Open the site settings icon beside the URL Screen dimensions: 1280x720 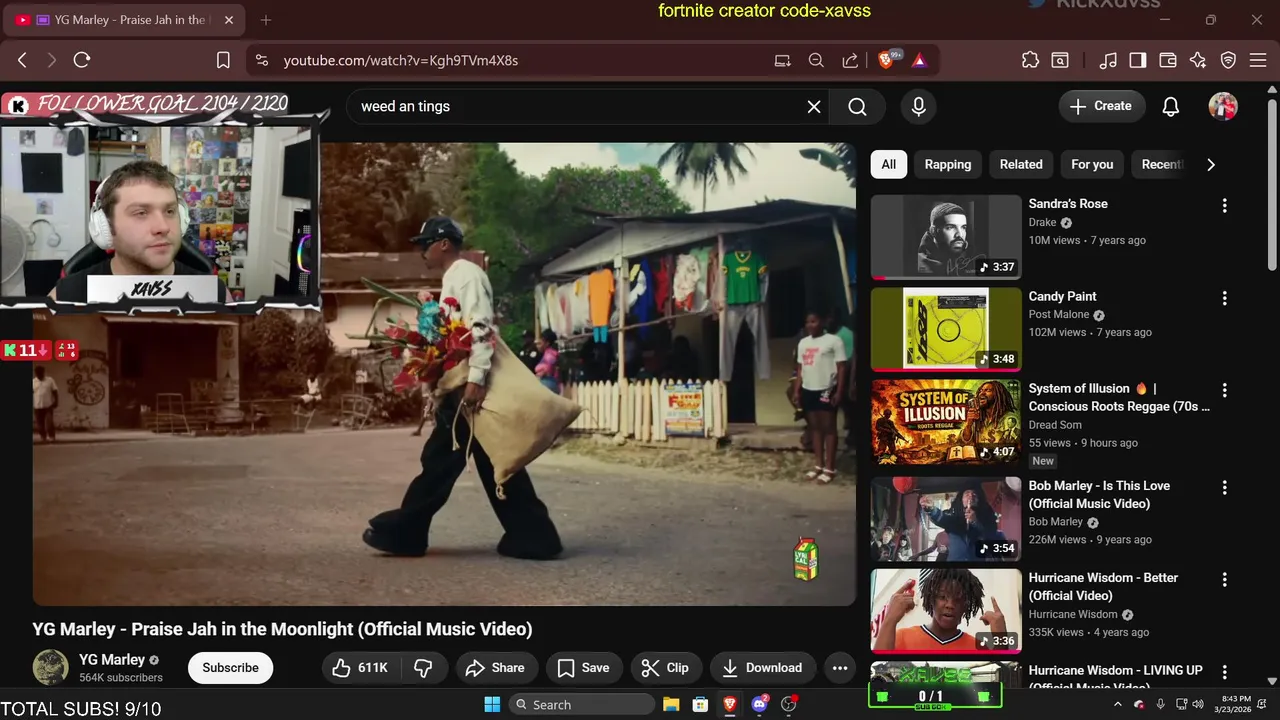coord(262,60)
